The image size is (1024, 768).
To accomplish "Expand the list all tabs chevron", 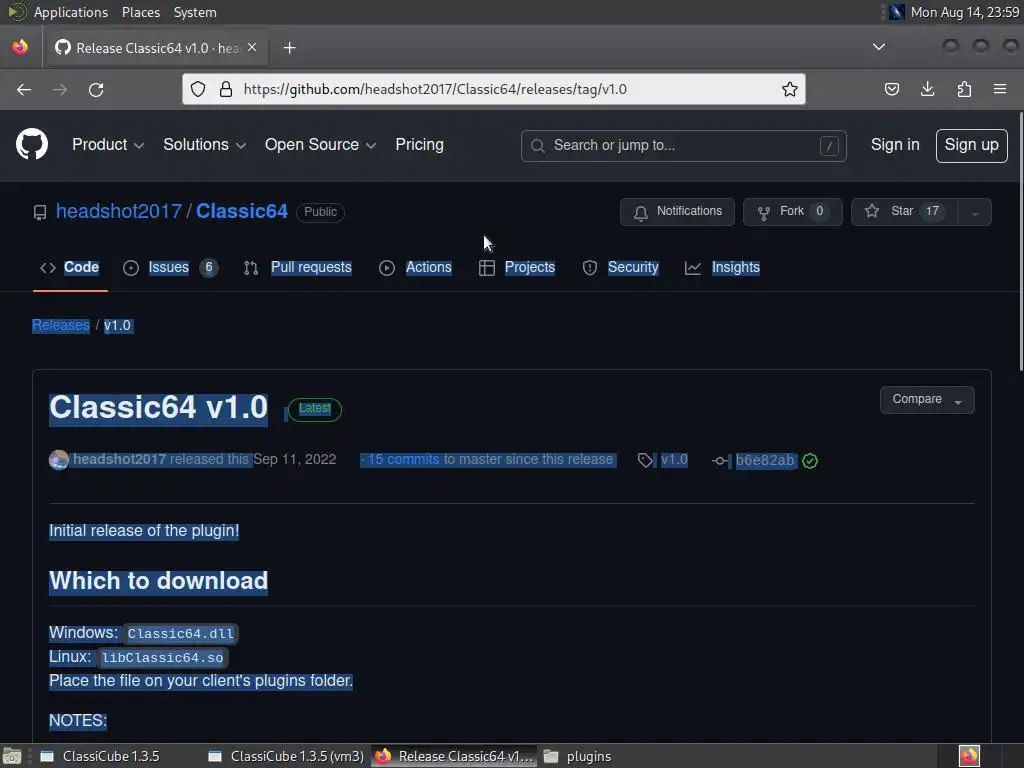I will pyautogui.click(x=879, y=47).
